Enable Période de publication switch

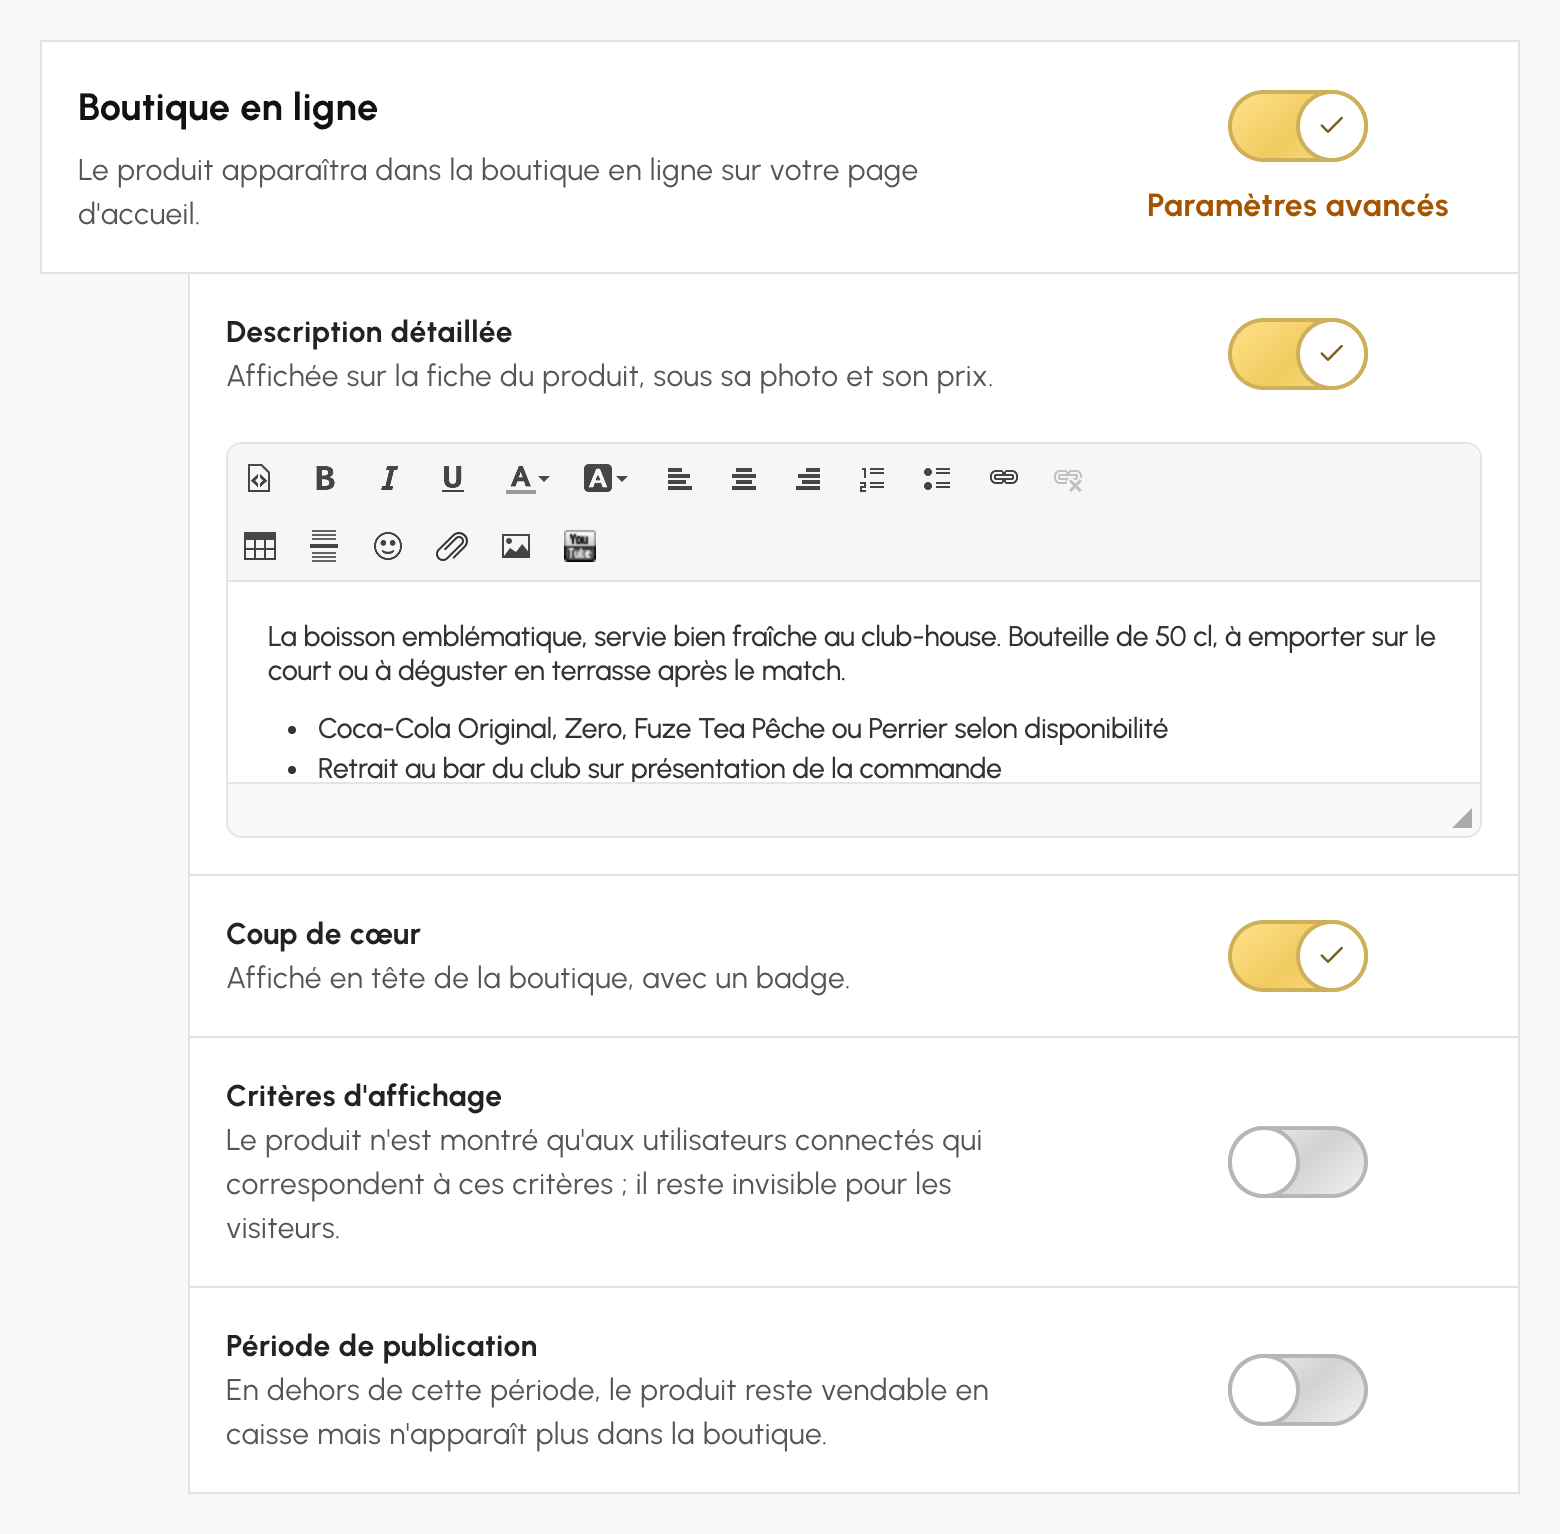click(x=1298, y=1390)
